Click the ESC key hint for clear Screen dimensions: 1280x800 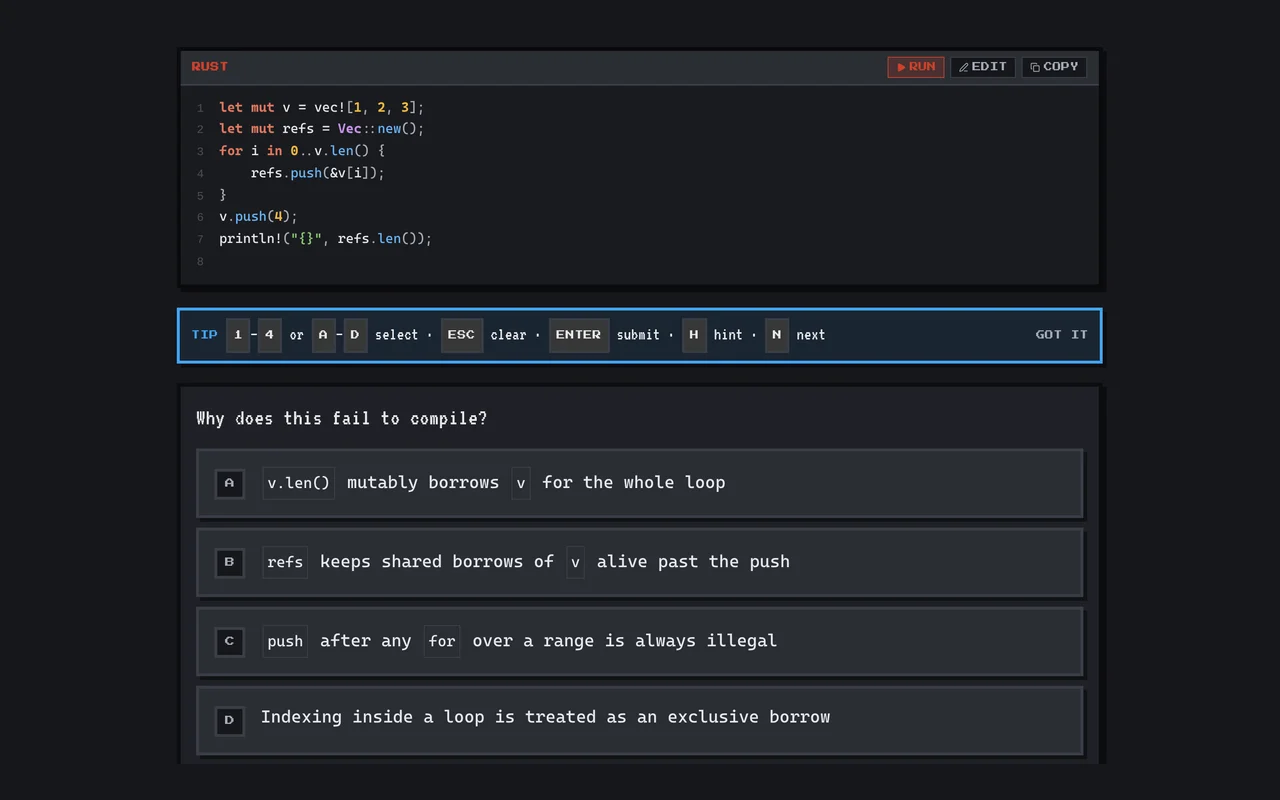(x=462, y=335)
